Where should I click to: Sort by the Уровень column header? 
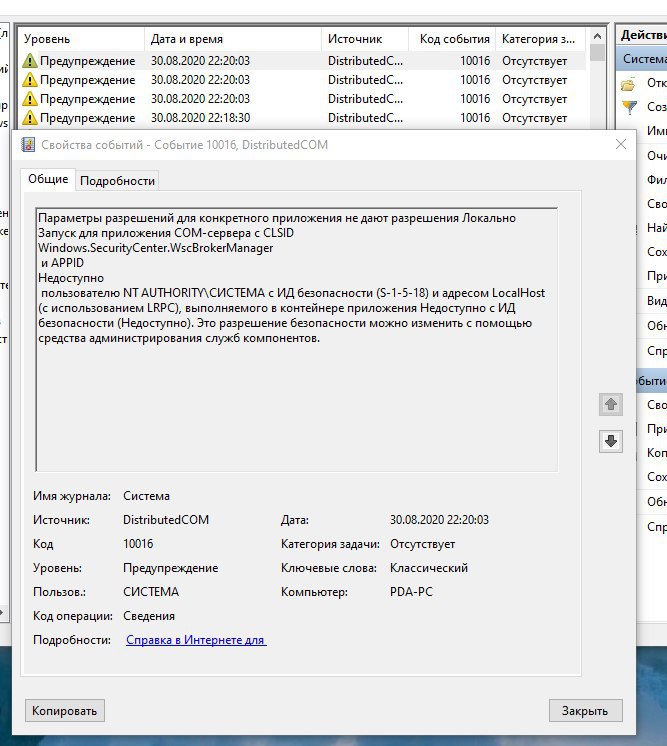click(81, 39)
